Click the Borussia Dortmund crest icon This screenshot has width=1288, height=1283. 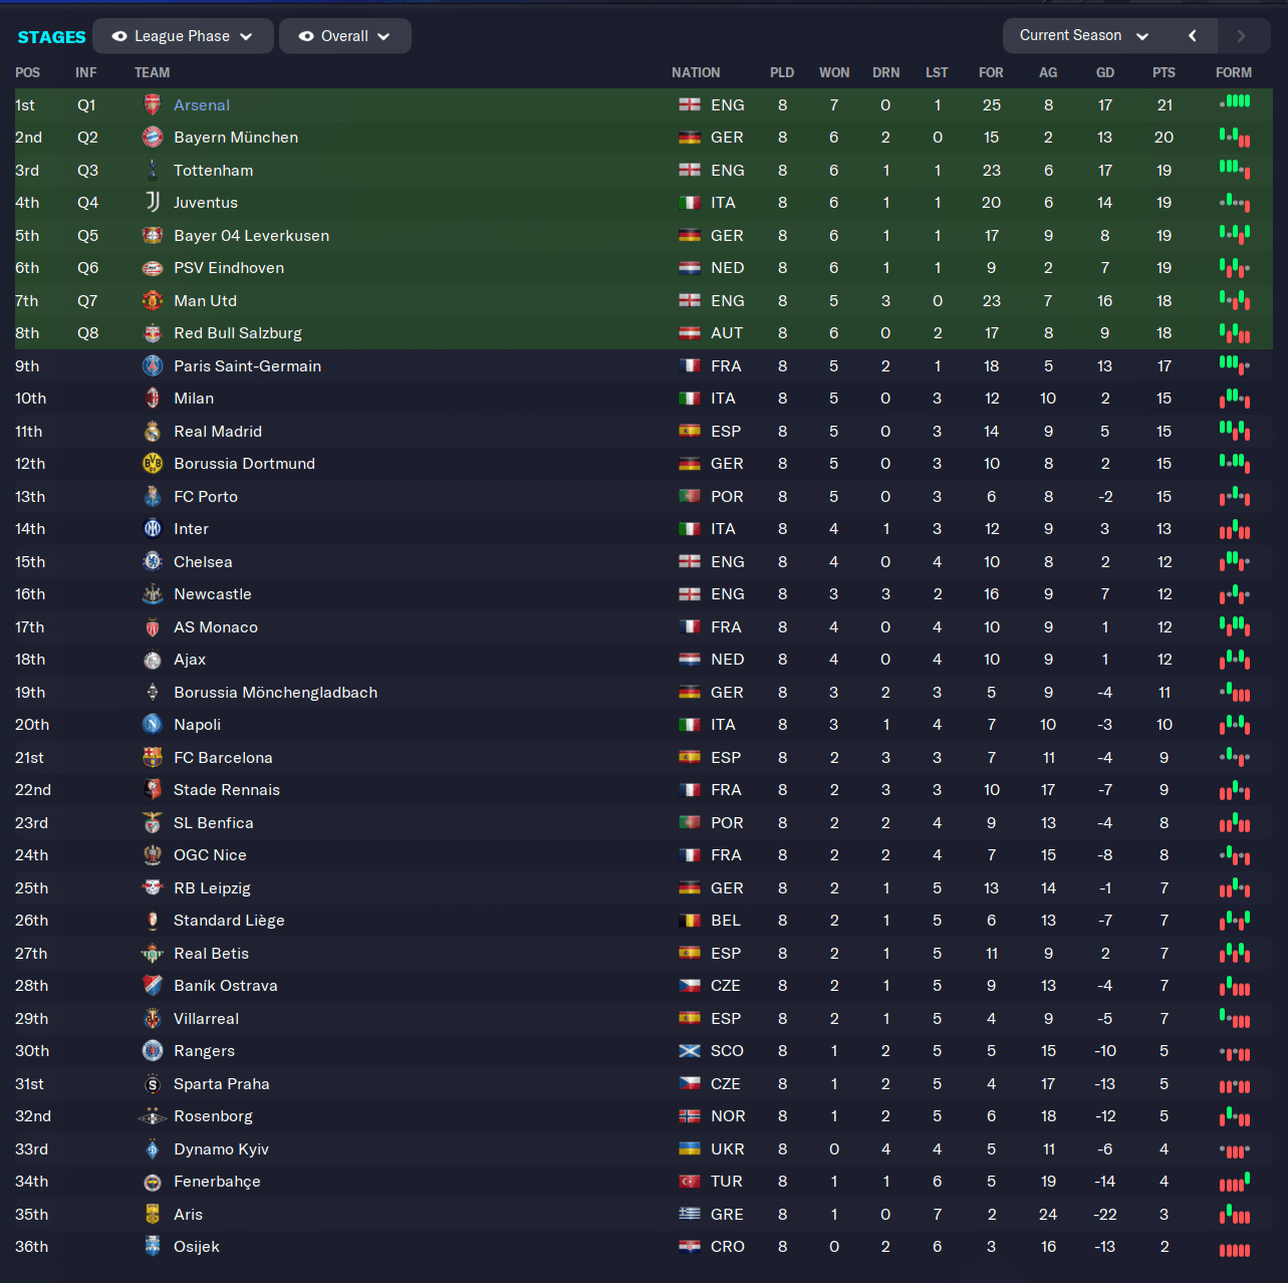(x=152, y=463)
